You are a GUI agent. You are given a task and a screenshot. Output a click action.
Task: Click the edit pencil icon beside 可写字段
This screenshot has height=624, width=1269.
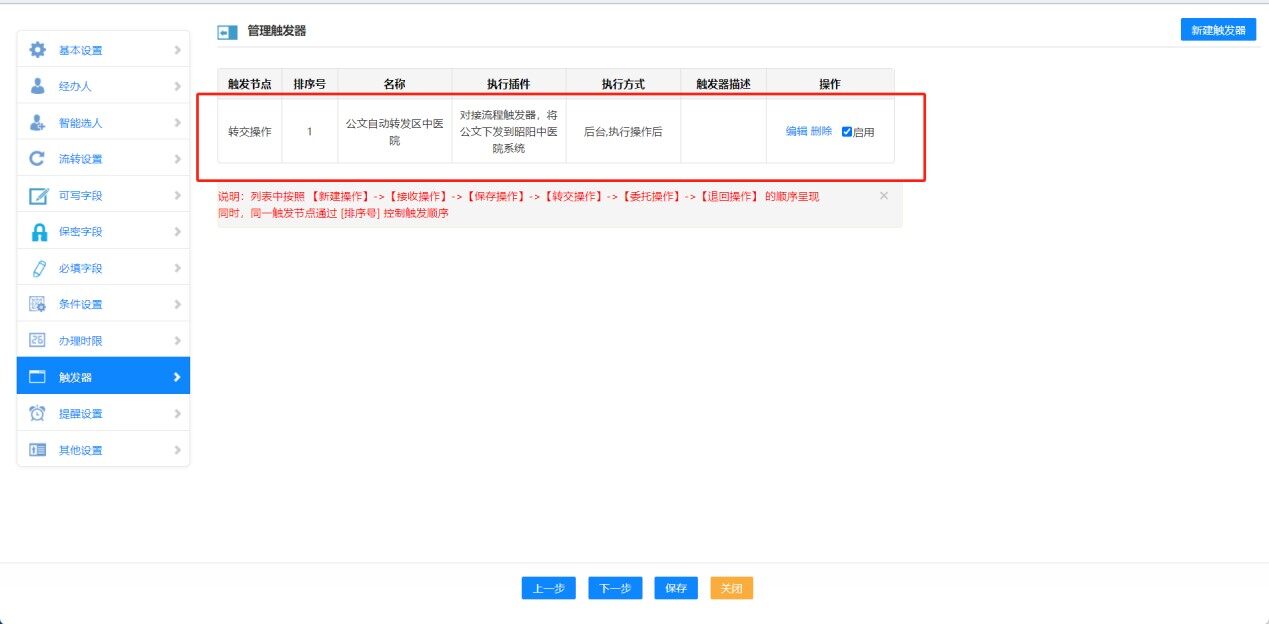[x=38, y=196]
